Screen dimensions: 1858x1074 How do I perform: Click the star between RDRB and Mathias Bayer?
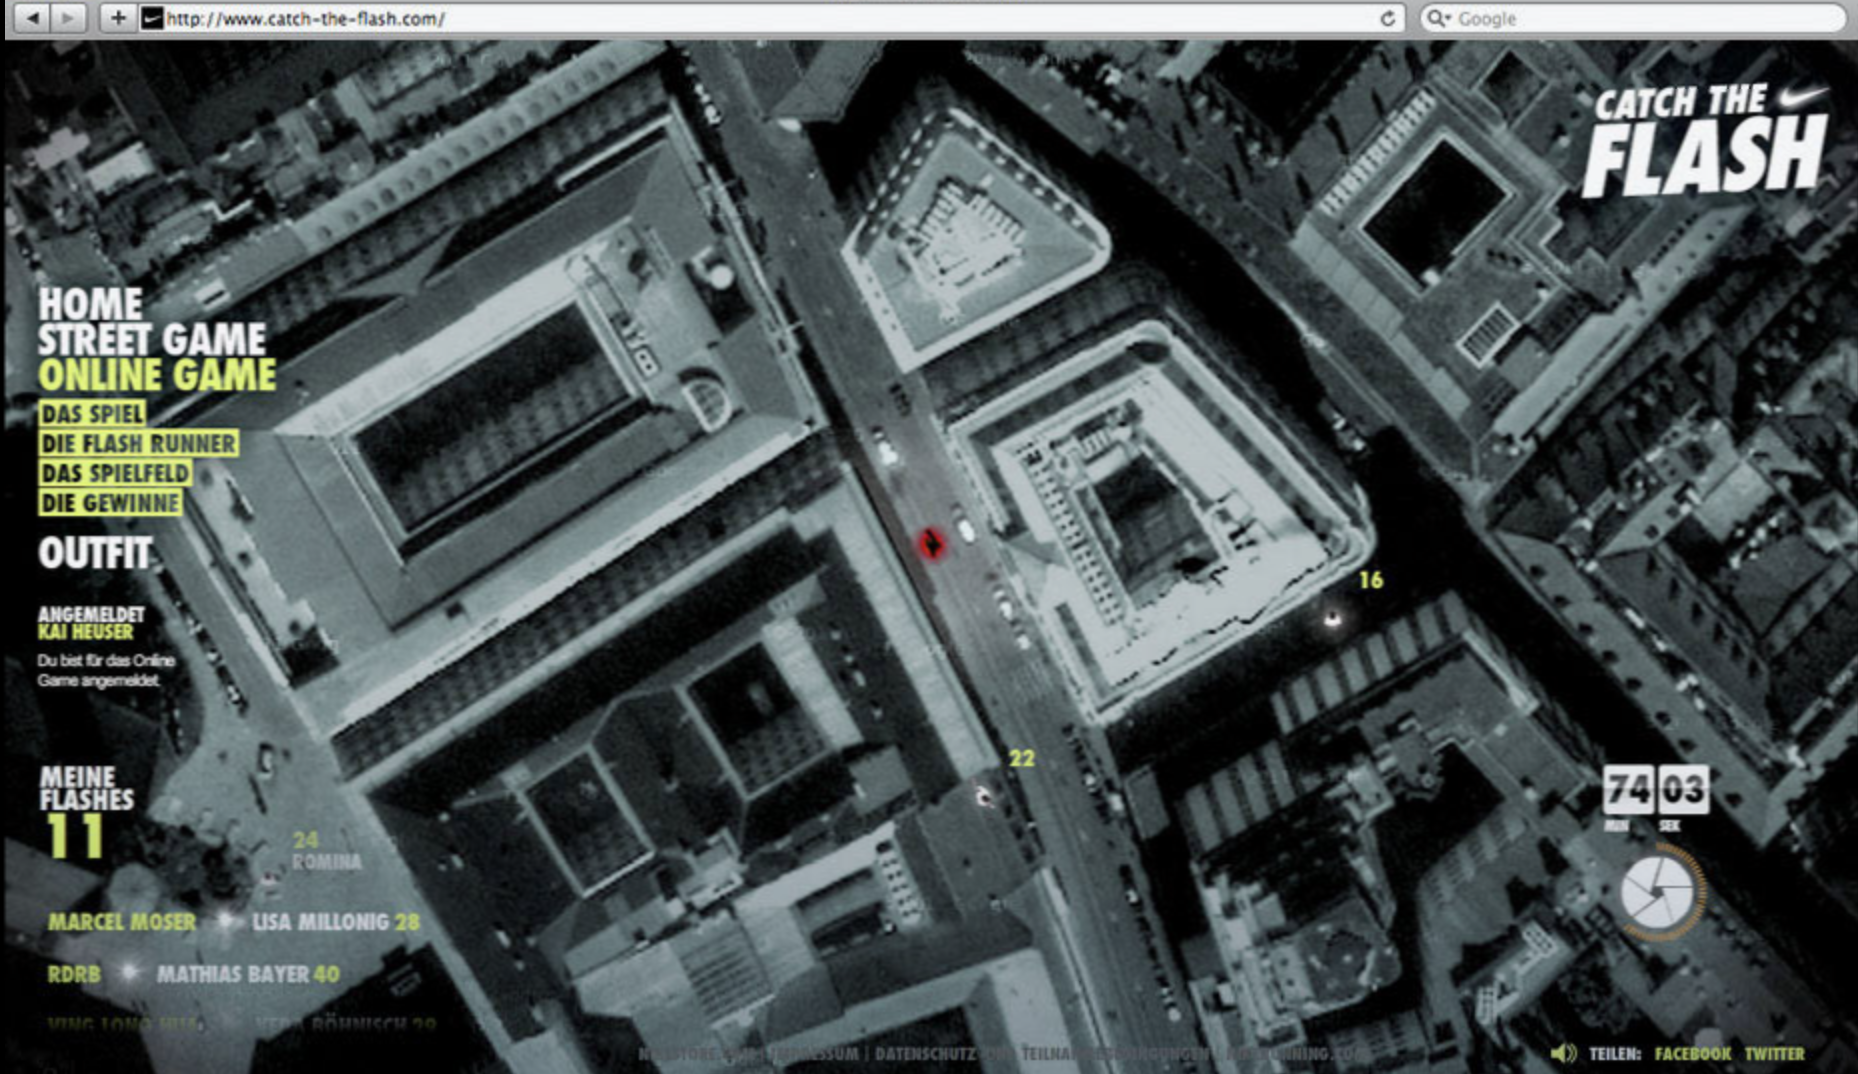point(128,972)
